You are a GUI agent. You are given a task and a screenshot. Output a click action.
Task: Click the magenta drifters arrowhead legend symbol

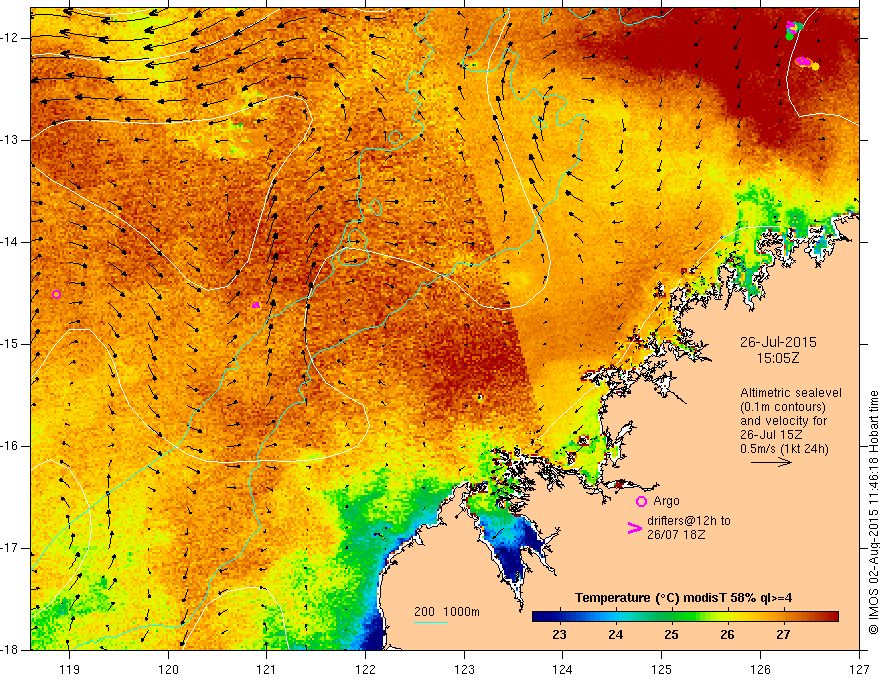tap(634, 527)
